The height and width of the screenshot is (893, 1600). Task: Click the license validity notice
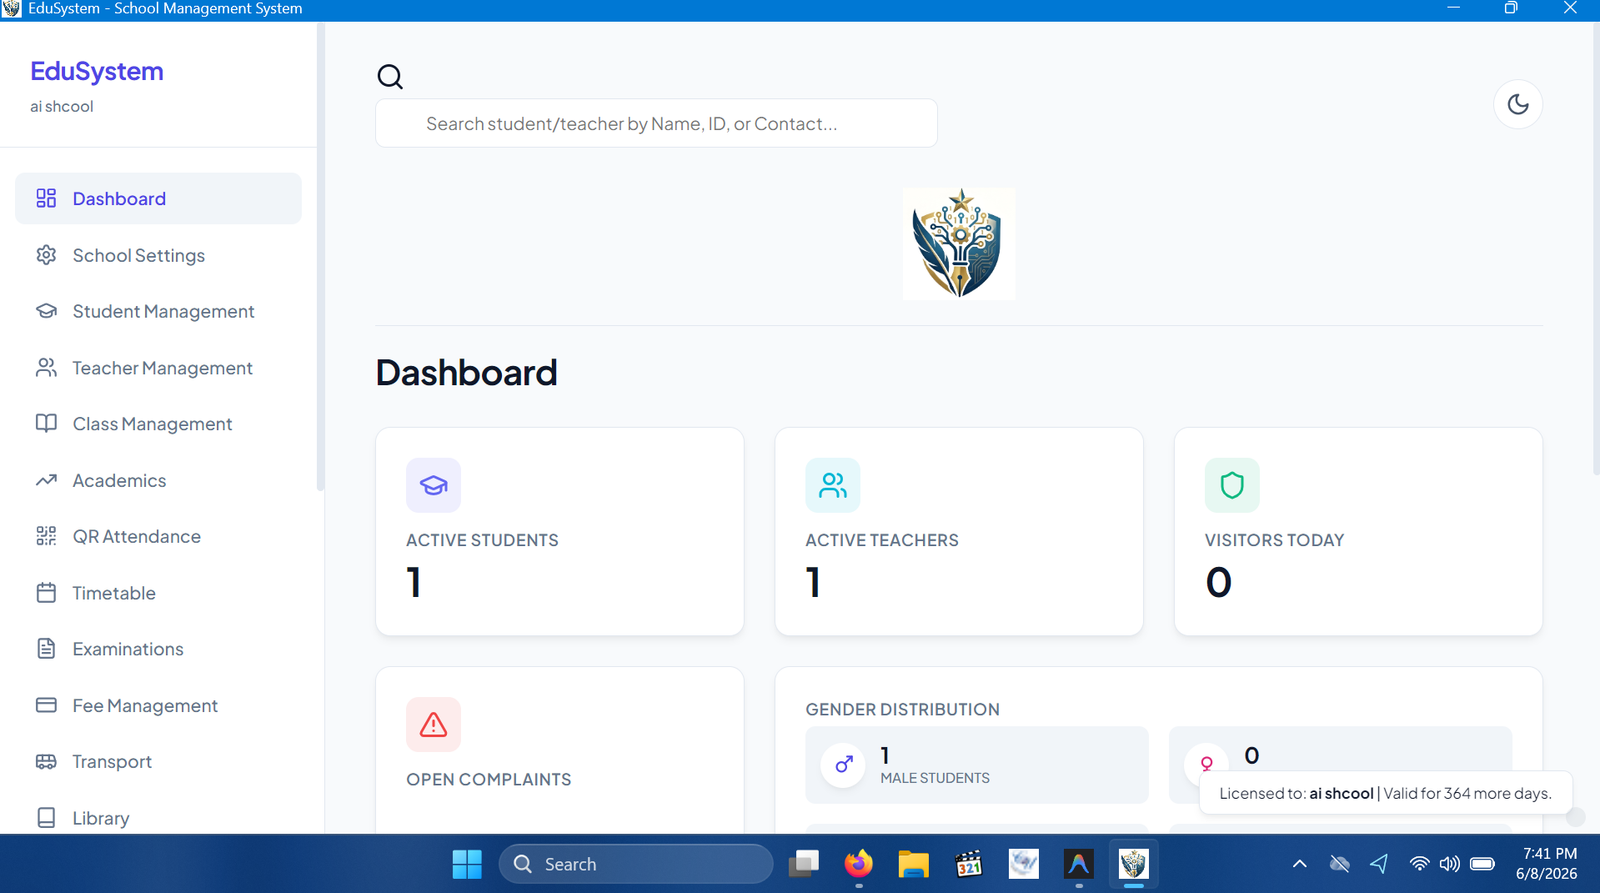tap(1385, 793)
